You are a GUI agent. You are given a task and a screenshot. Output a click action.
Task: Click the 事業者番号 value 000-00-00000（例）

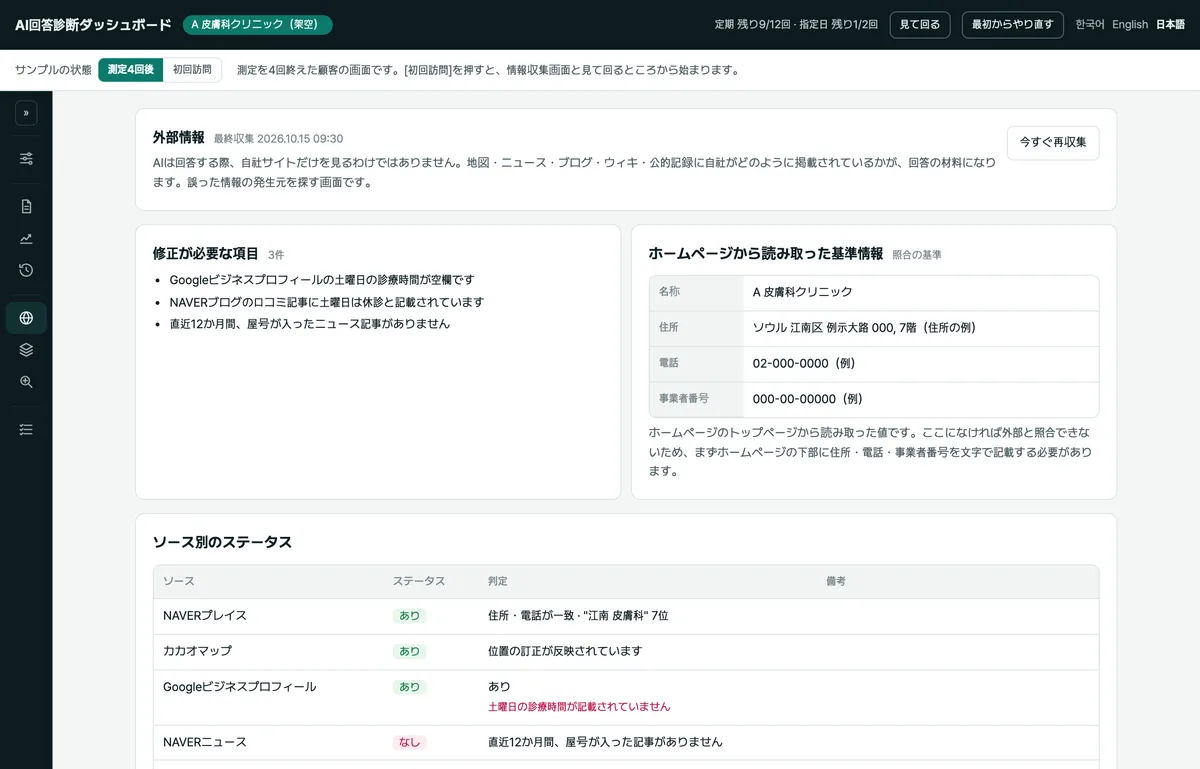tap(808, 398)
